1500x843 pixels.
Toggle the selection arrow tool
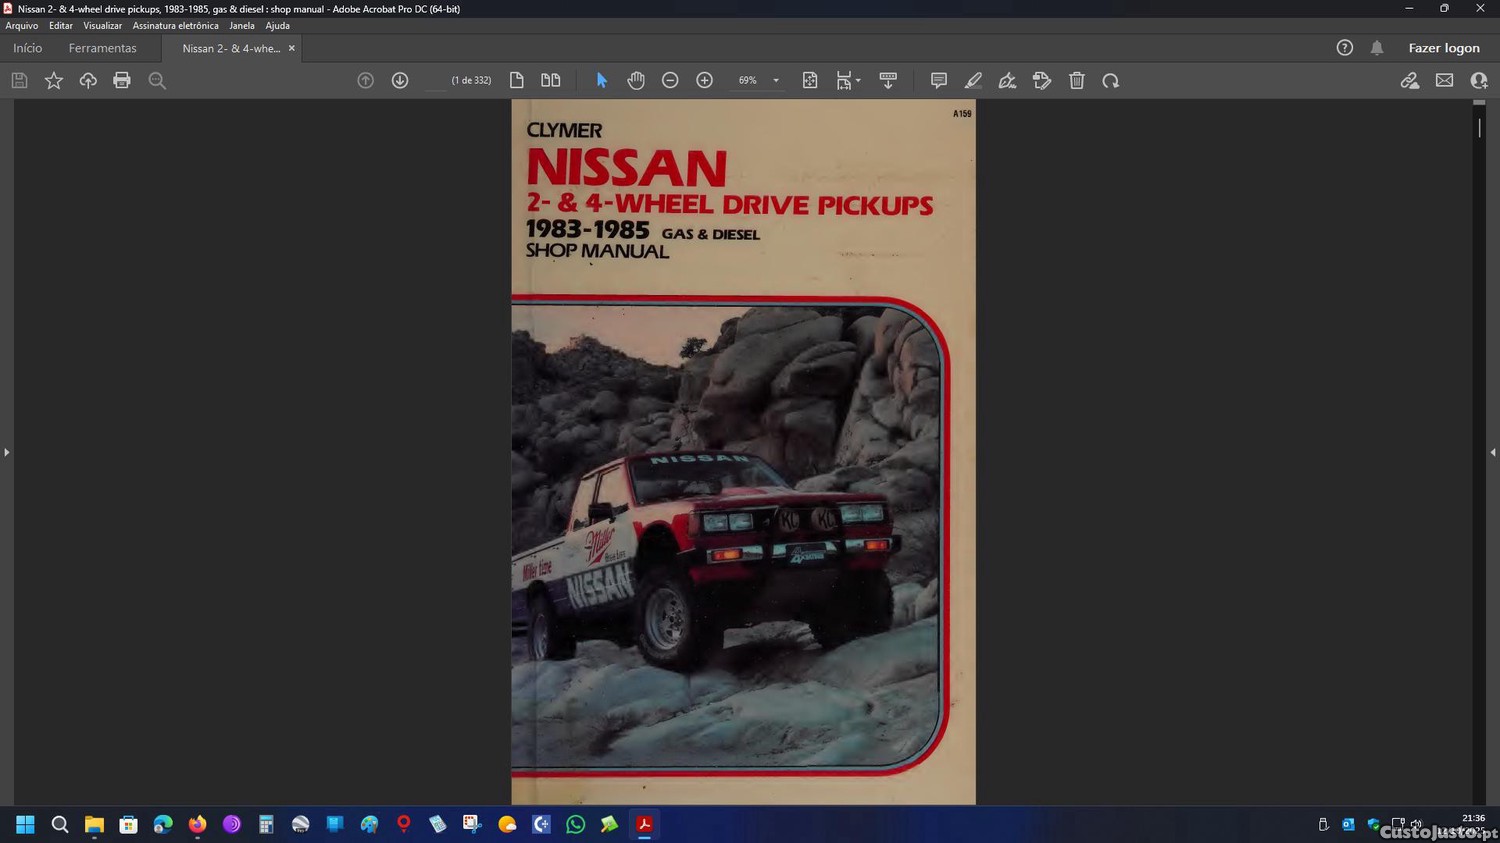pyautogui.click(x=602, y=80)
